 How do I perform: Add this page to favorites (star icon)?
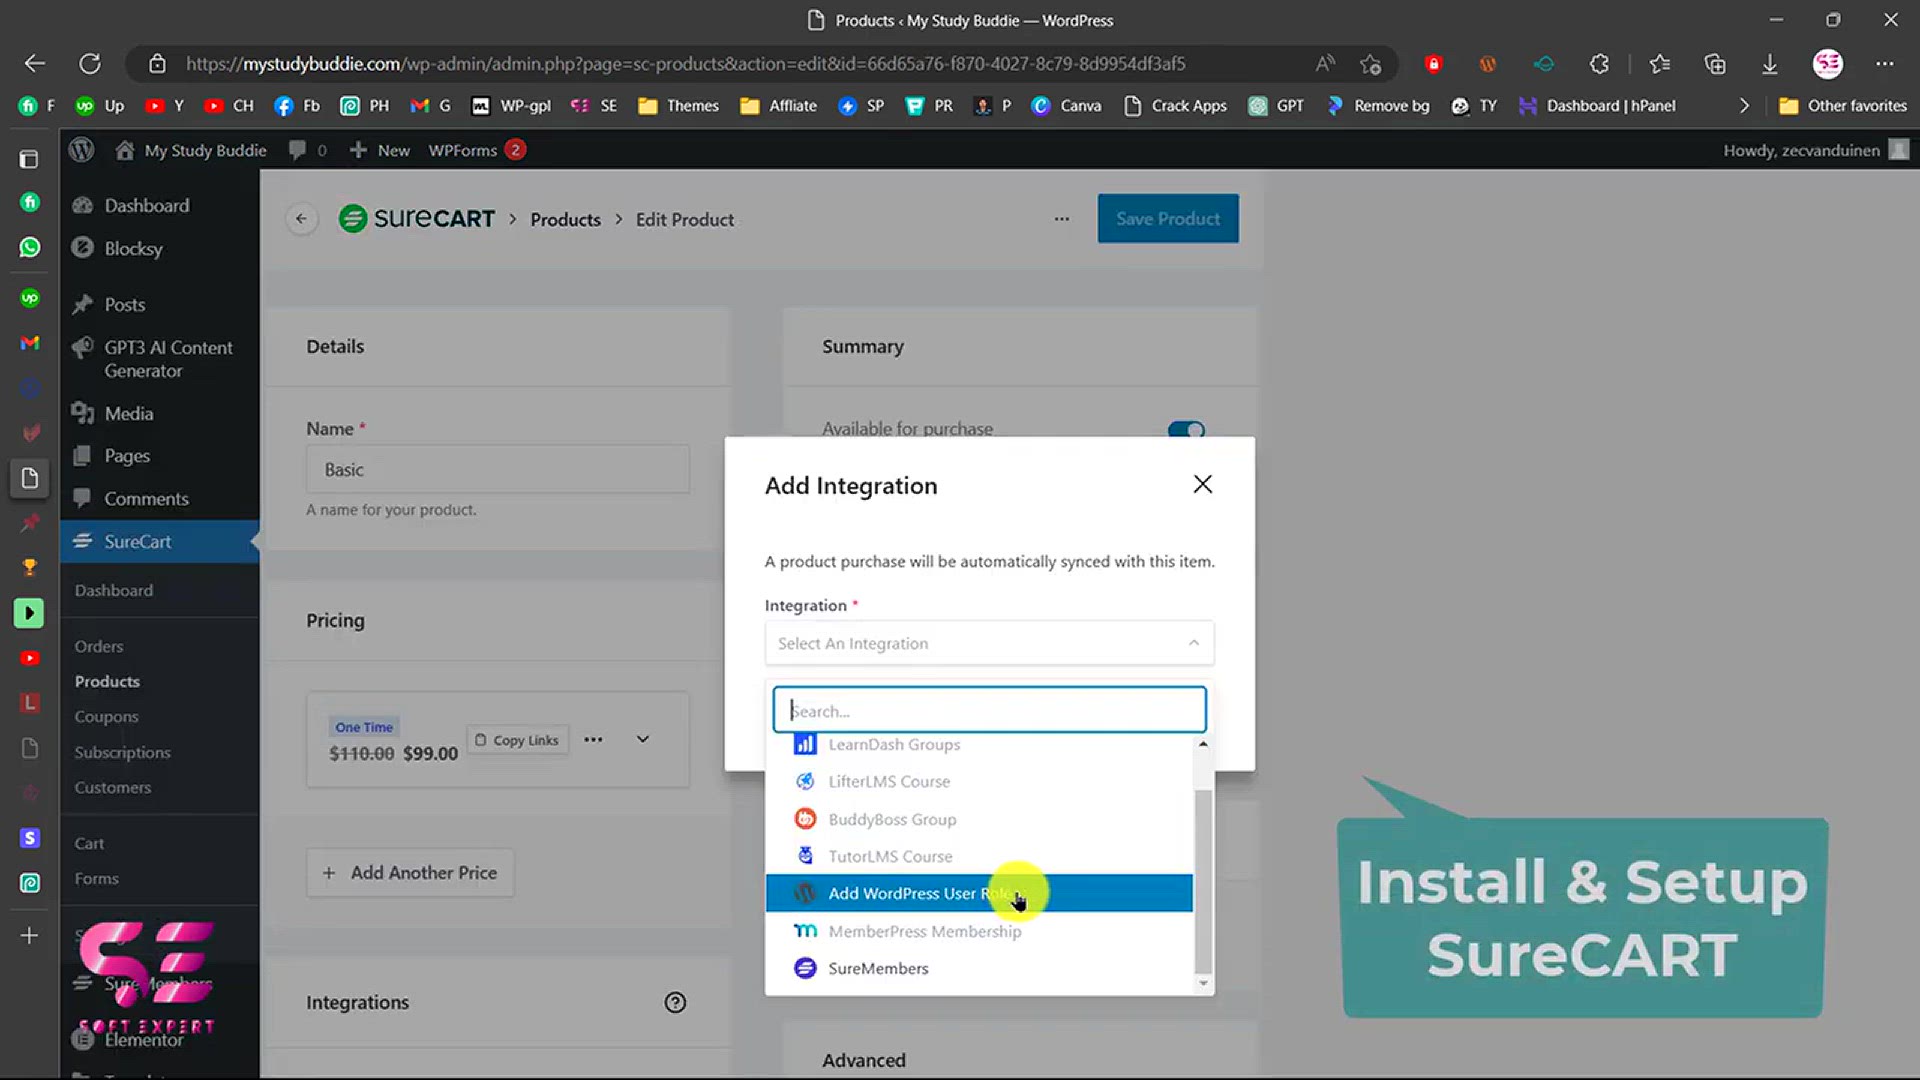1370,64
